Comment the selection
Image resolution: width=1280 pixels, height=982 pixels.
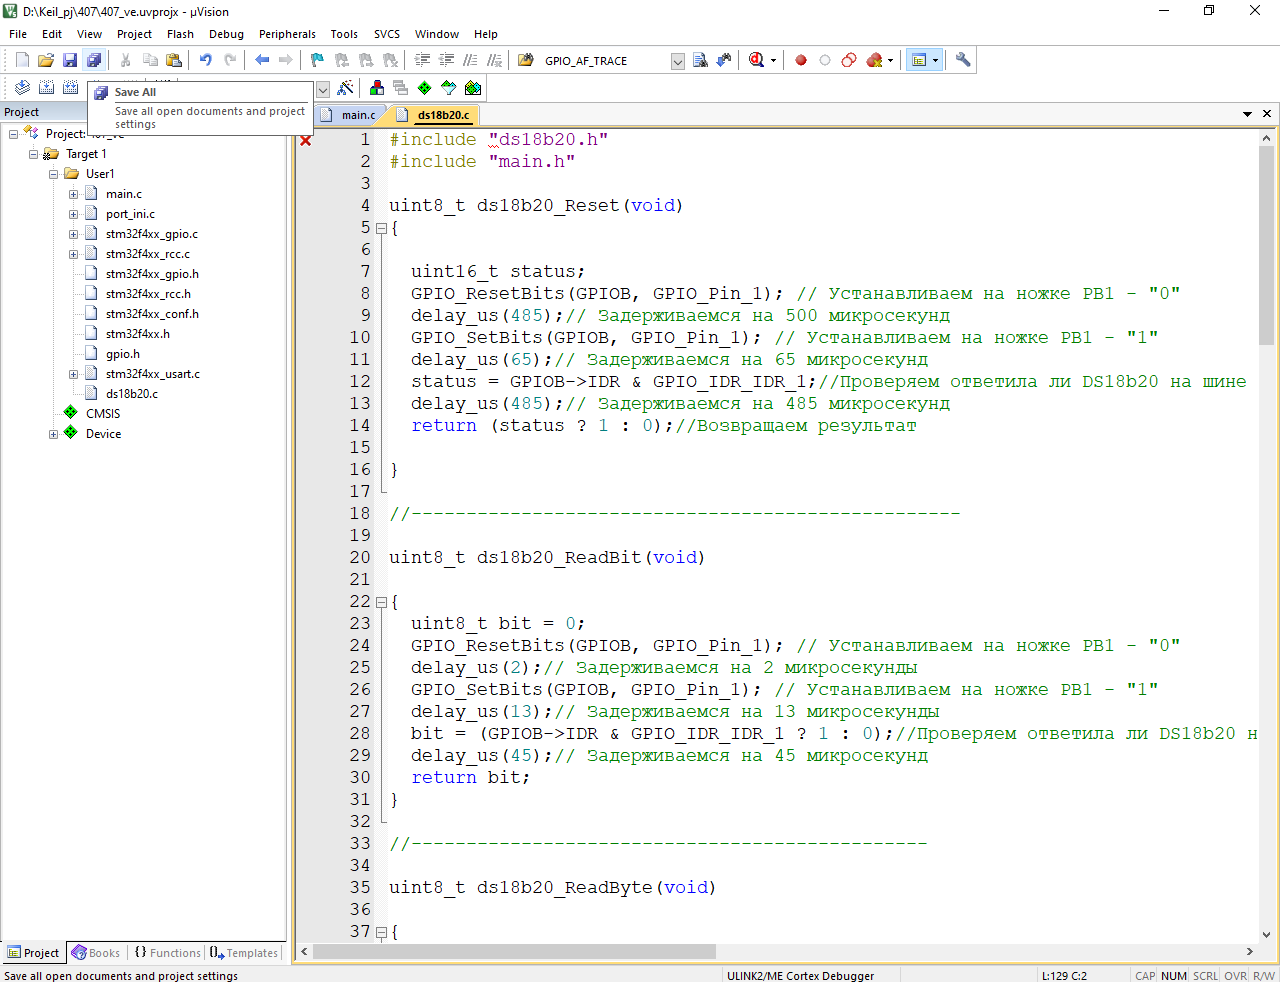470,60
